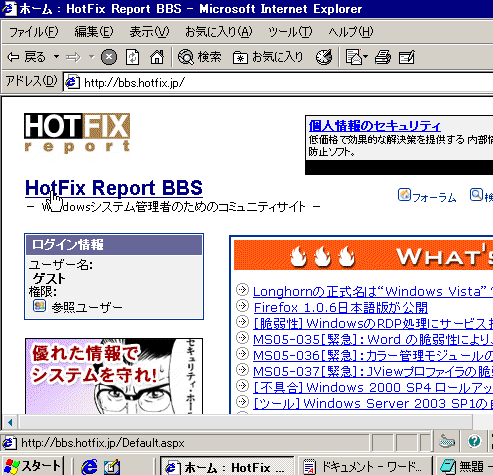Open the Windows スタート button
Image resolution: width=493 pixels, height=475 pixels.
[33, 466]
